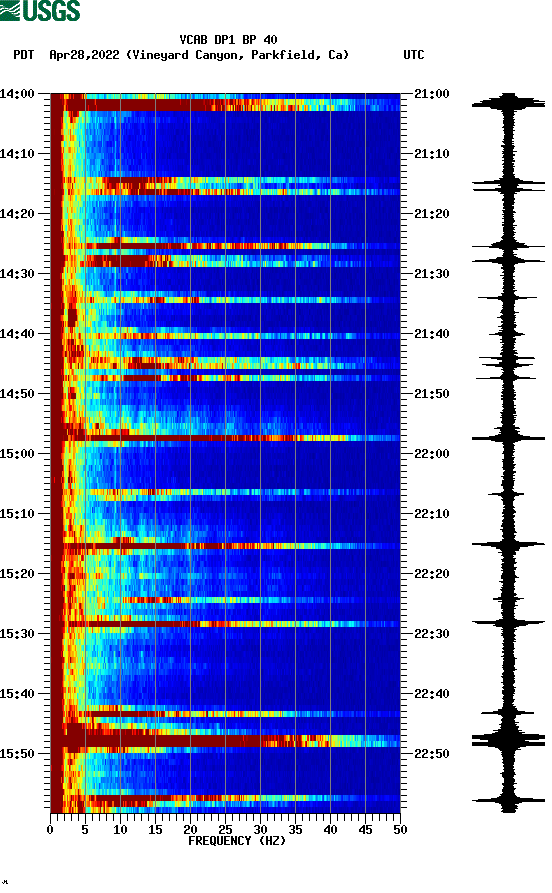Image resolution: width=552 pixels, height=893 pixels.
Task: Click the broadband event band just after 14:00
Action: click(225, 105)
